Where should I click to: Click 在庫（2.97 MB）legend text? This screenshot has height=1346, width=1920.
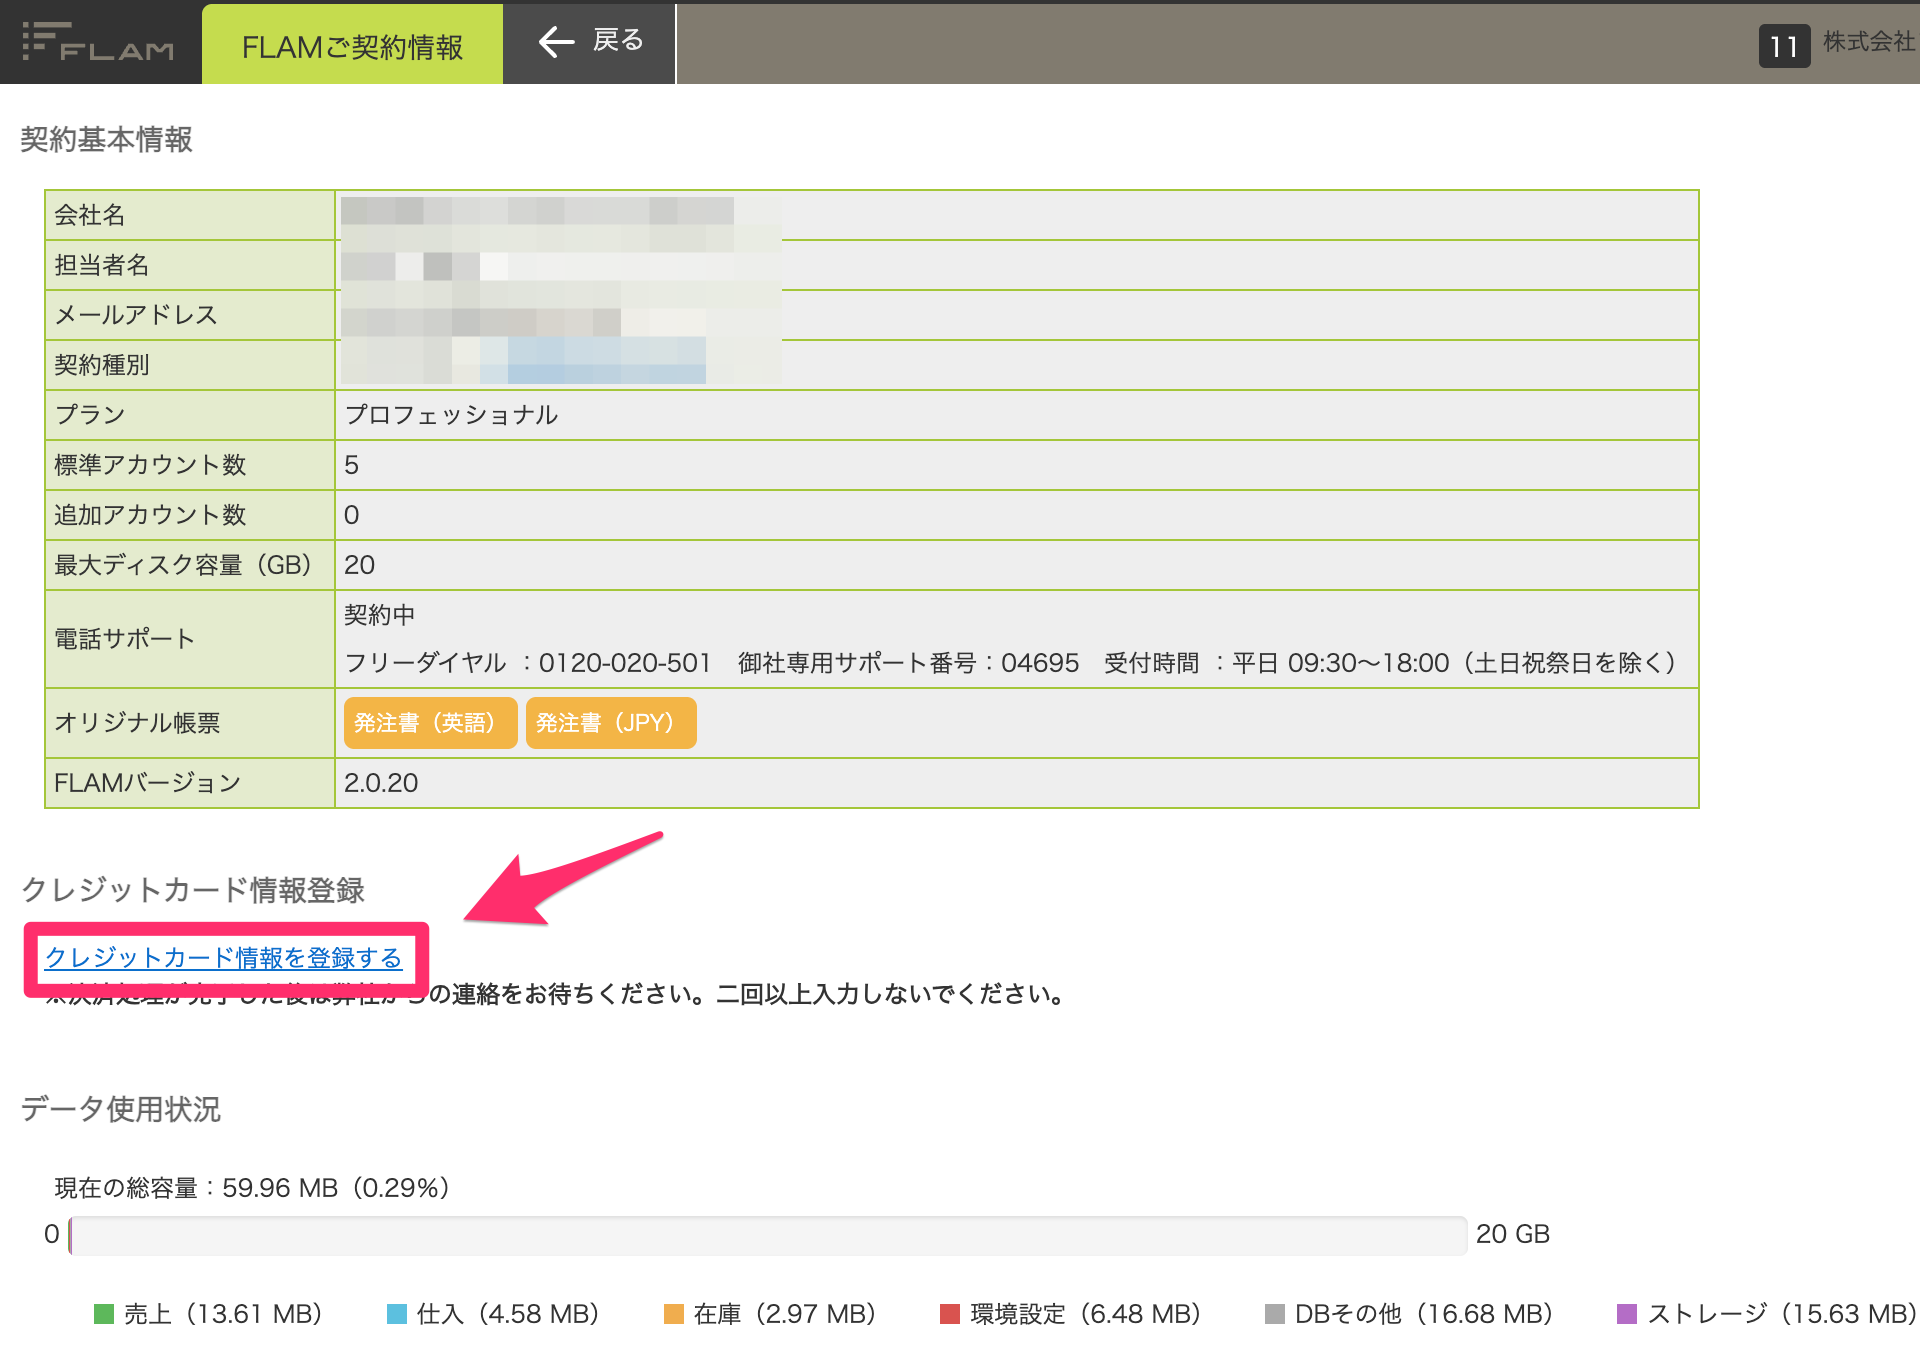(x=785, y=1314)
